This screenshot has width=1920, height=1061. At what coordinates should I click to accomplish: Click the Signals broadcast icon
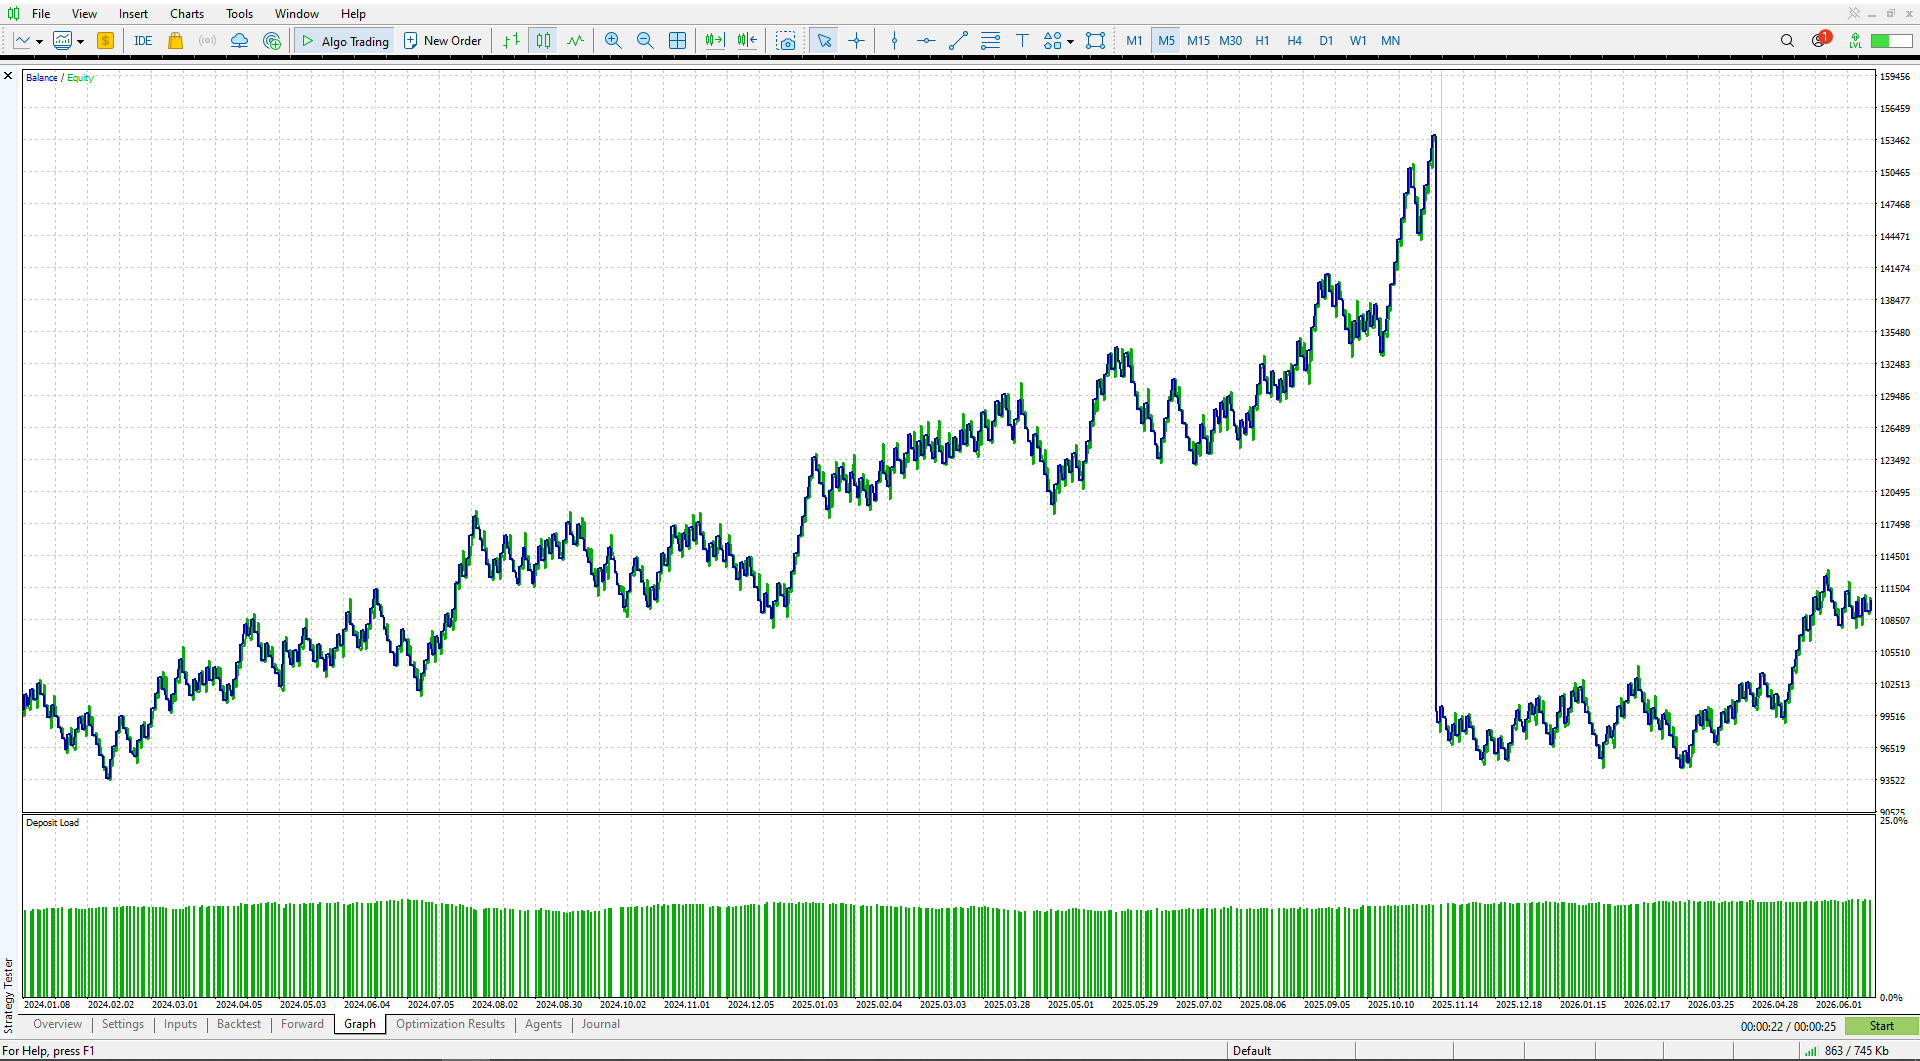coord(207,41)
